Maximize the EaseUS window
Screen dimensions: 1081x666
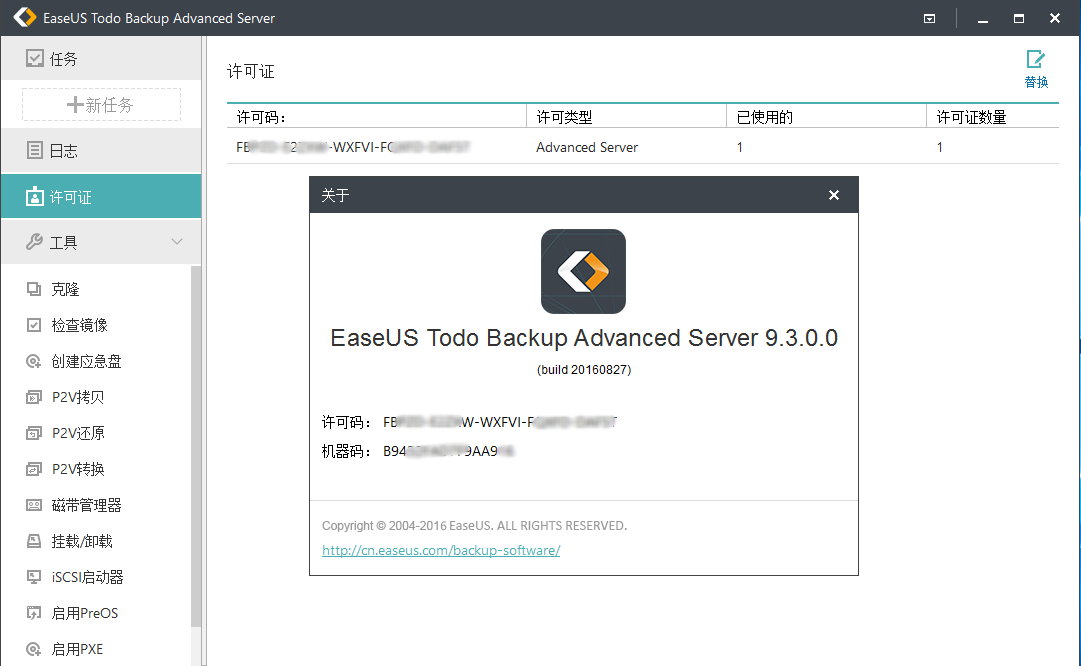coord(1018,19)
